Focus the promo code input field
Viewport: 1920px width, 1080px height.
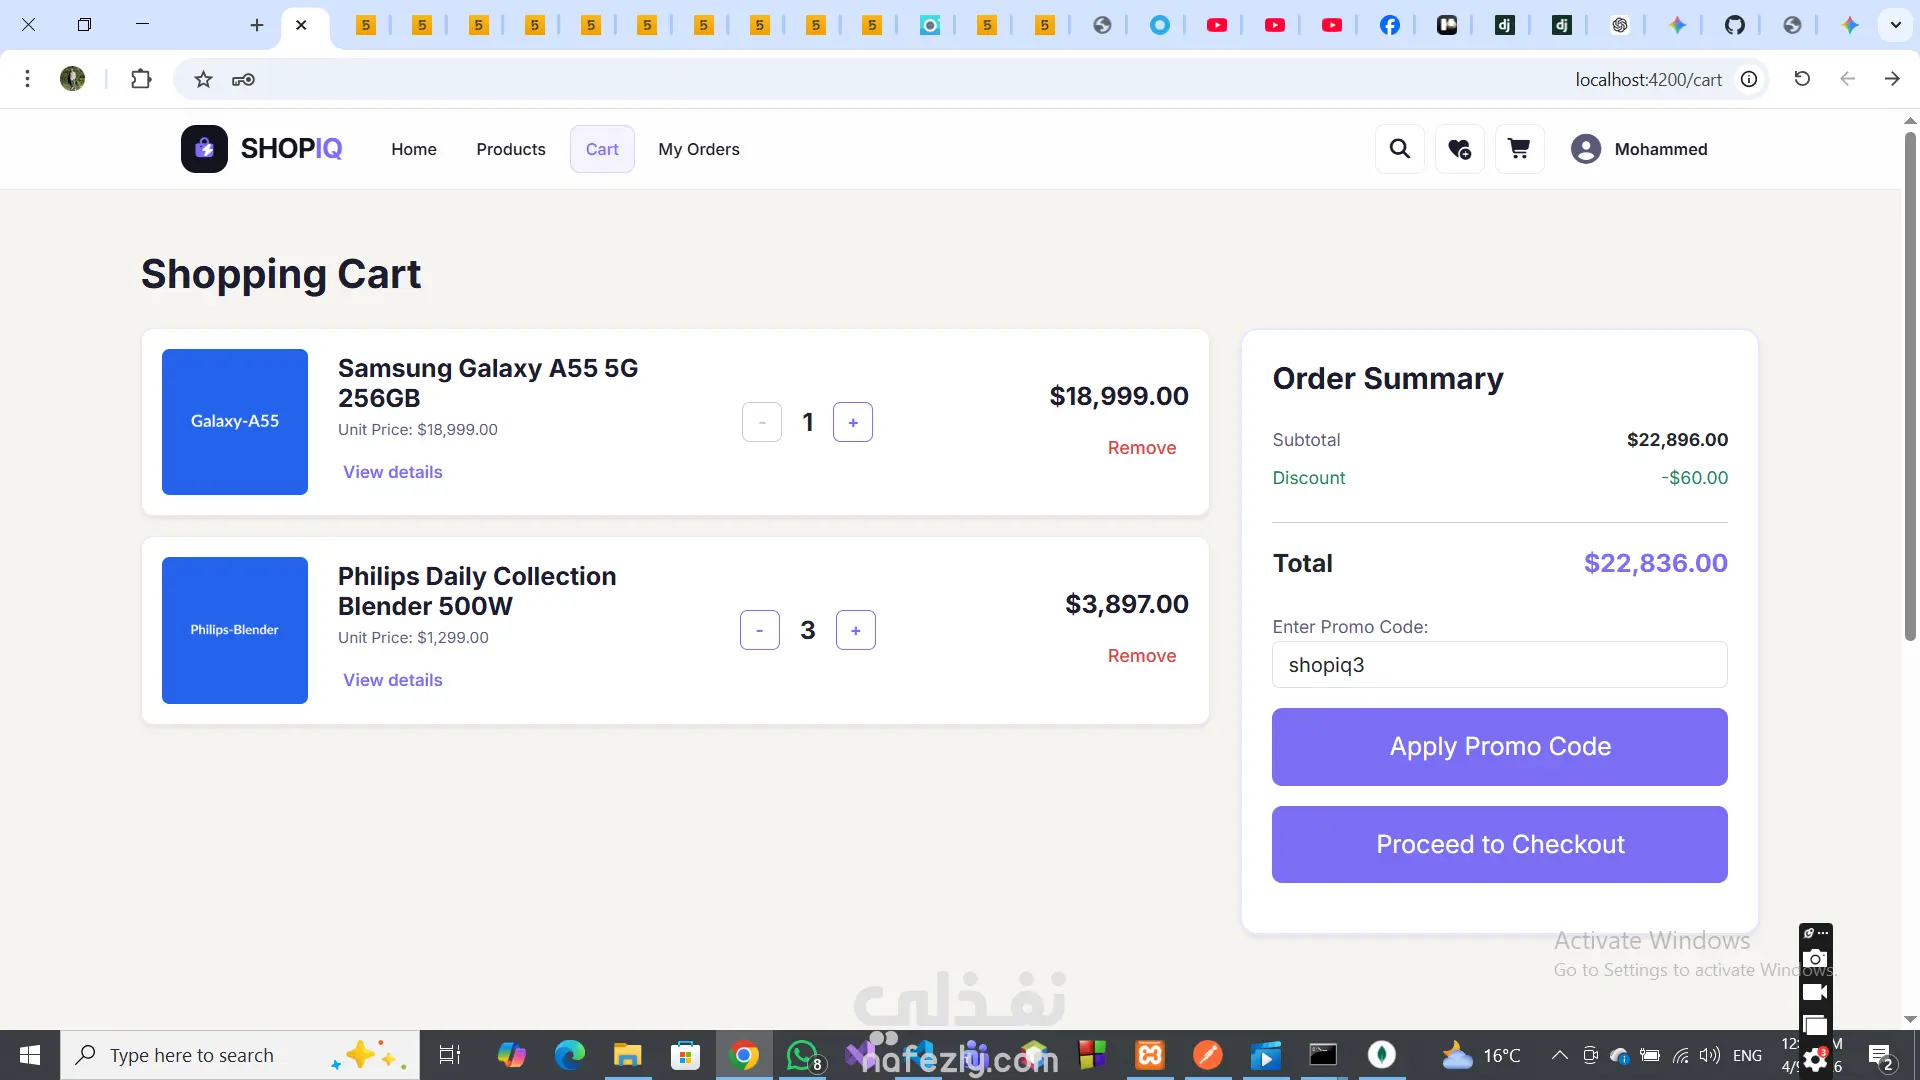point(1499,665)
